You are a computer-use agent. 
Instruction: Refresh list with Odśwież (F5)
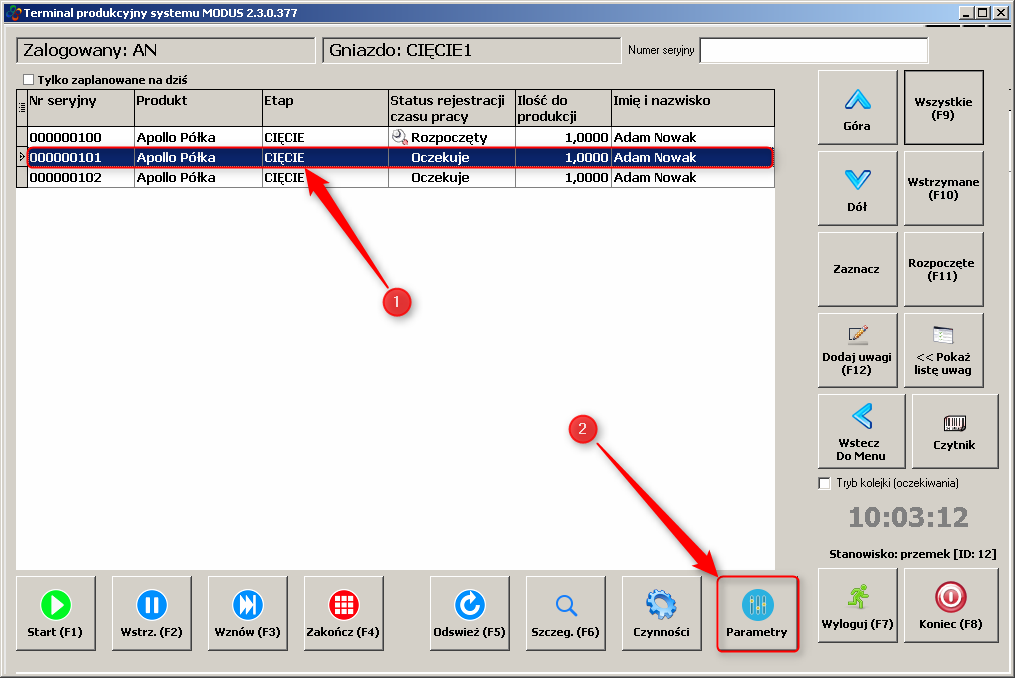(470, 614)
